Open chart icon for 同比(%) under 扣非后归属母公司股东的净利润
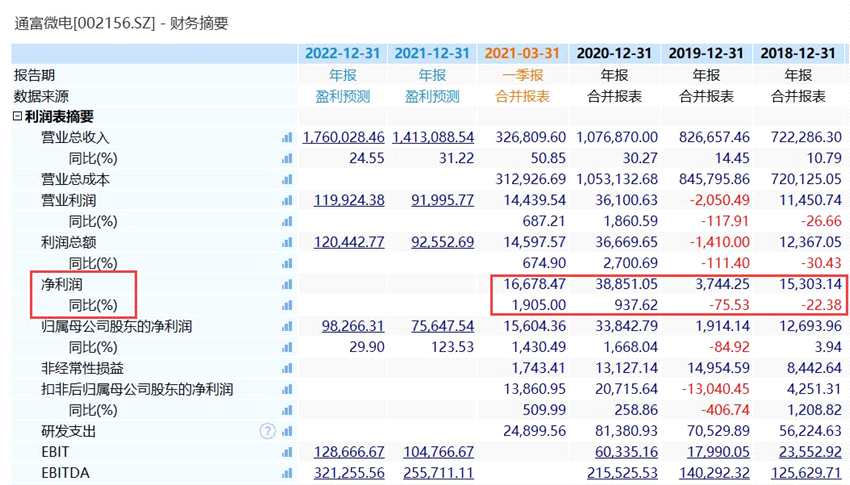850x485 pixels. 287,410
